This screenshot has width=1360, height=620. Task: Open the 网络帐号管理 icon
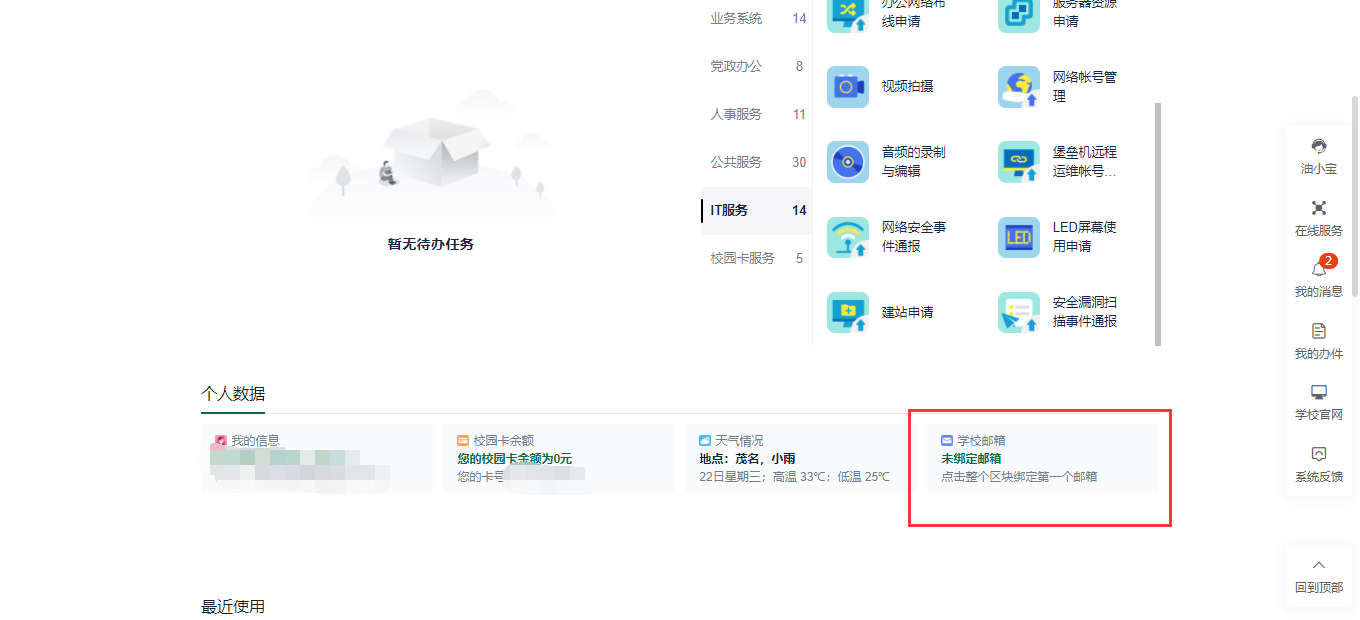pos(1018,87)
